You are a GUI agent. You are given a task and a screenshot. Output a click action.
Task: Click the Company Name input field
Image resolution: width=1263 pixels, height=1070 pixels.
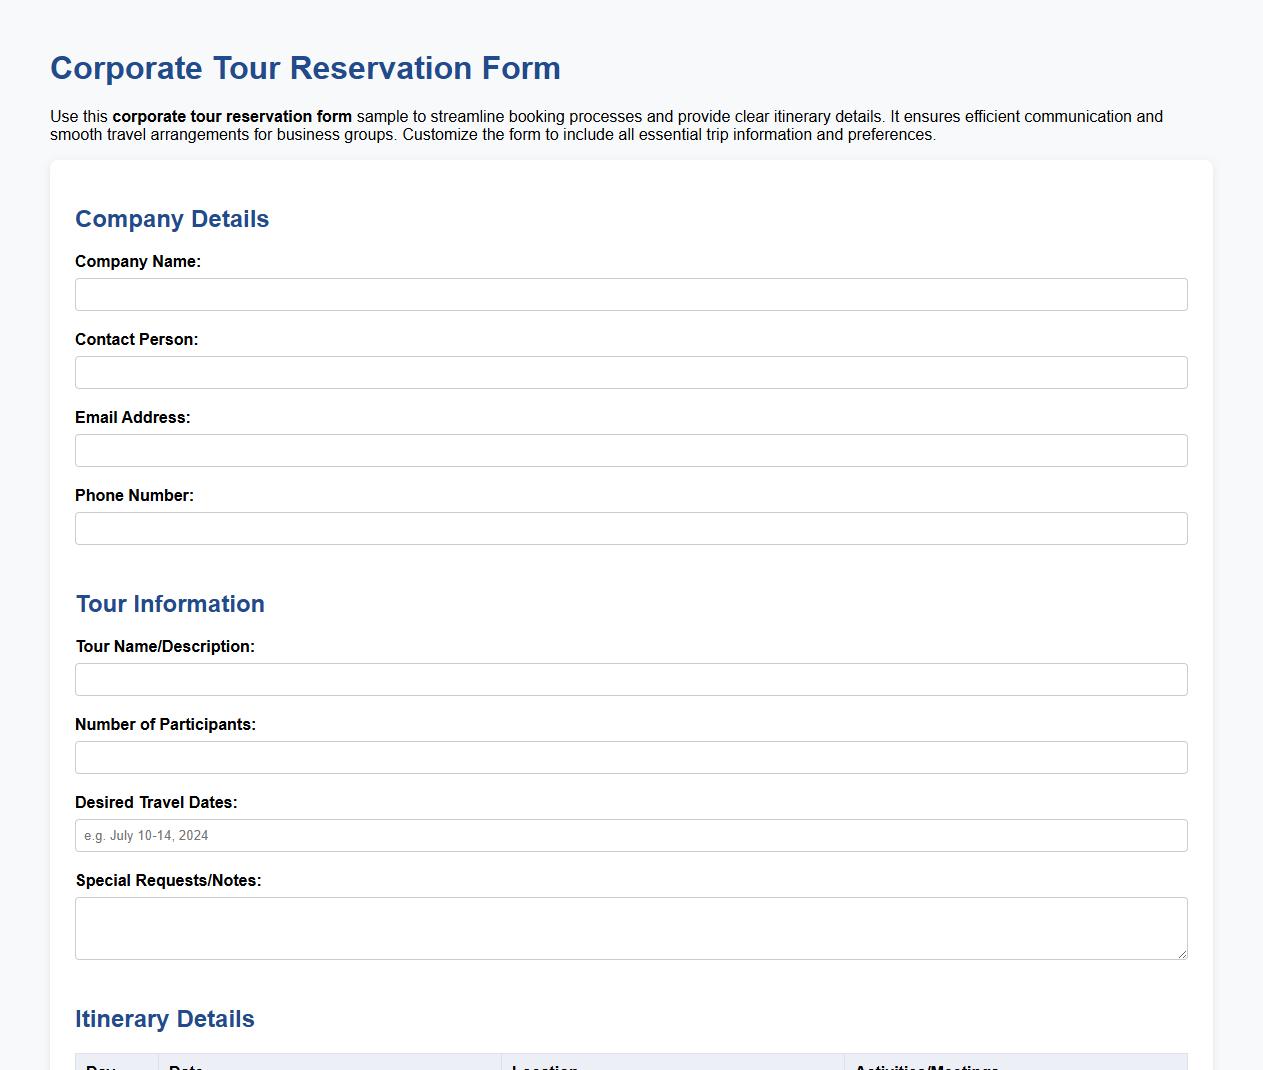click(x=631, y=294)
